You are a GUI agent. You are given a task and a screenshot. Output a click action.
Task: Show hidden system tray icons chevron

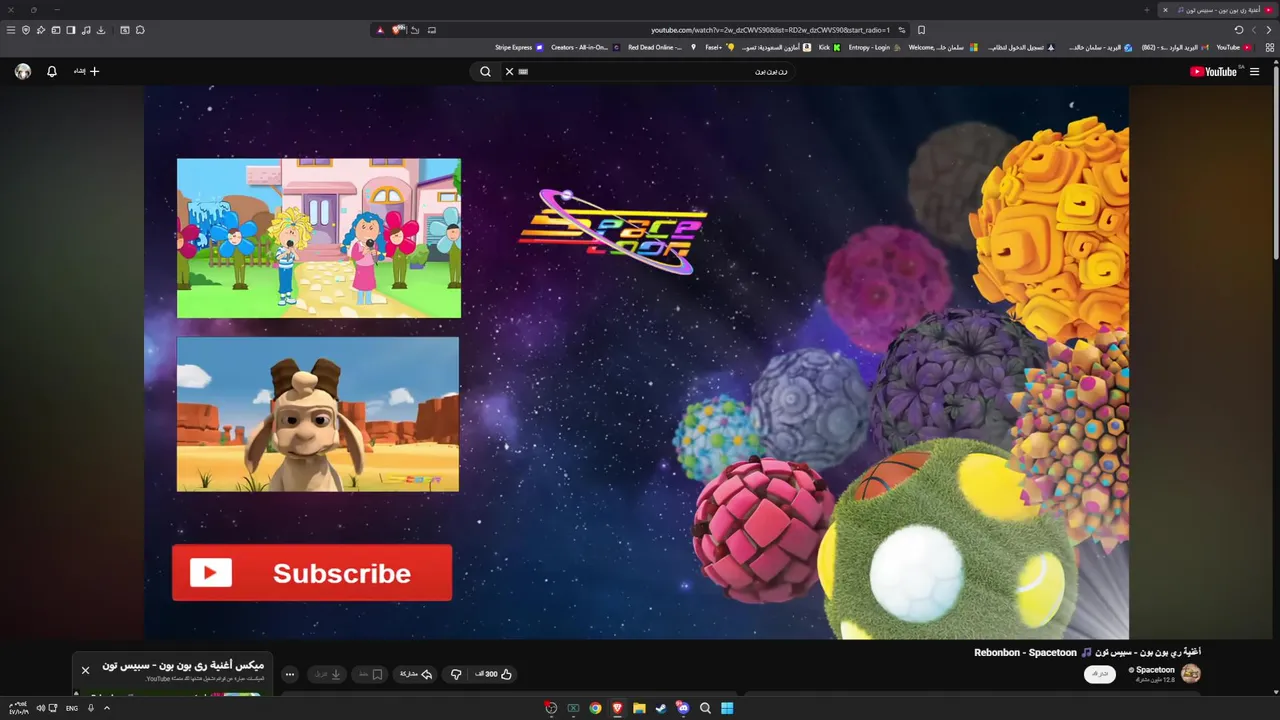pyautogui.click(x=107, y=708)
